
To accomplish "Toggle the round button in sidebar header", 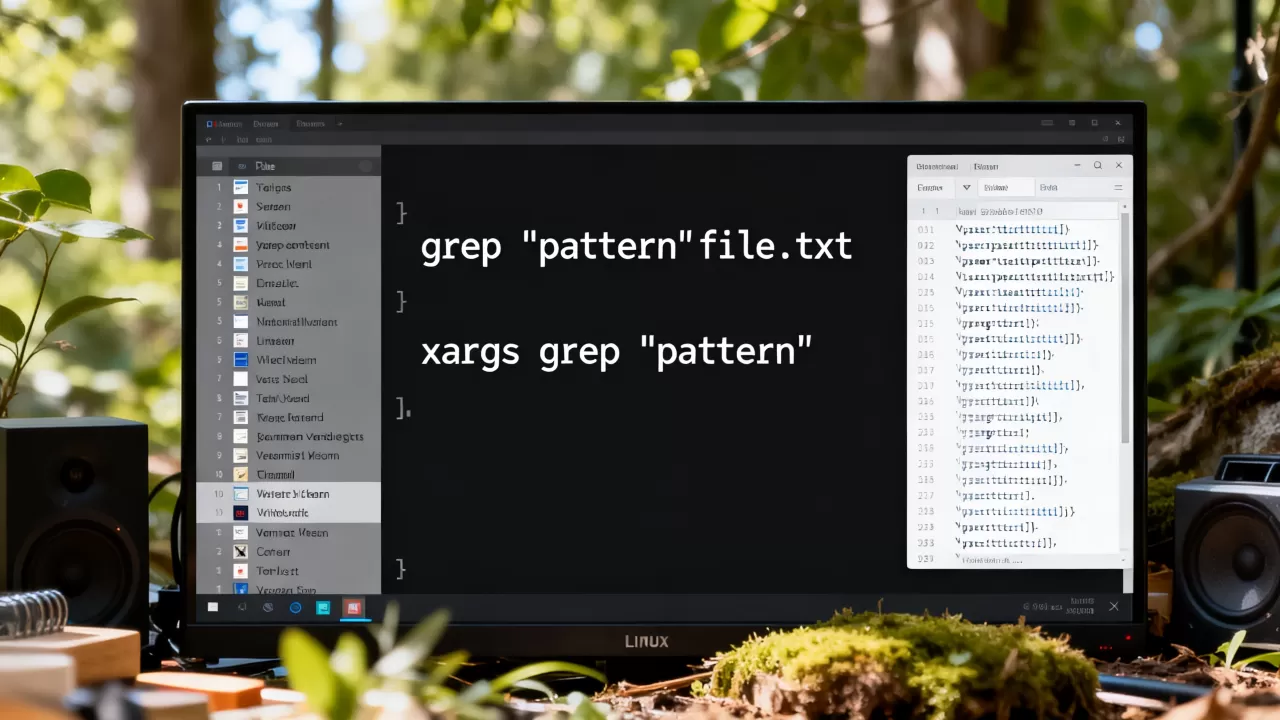I will pos(365,166).
